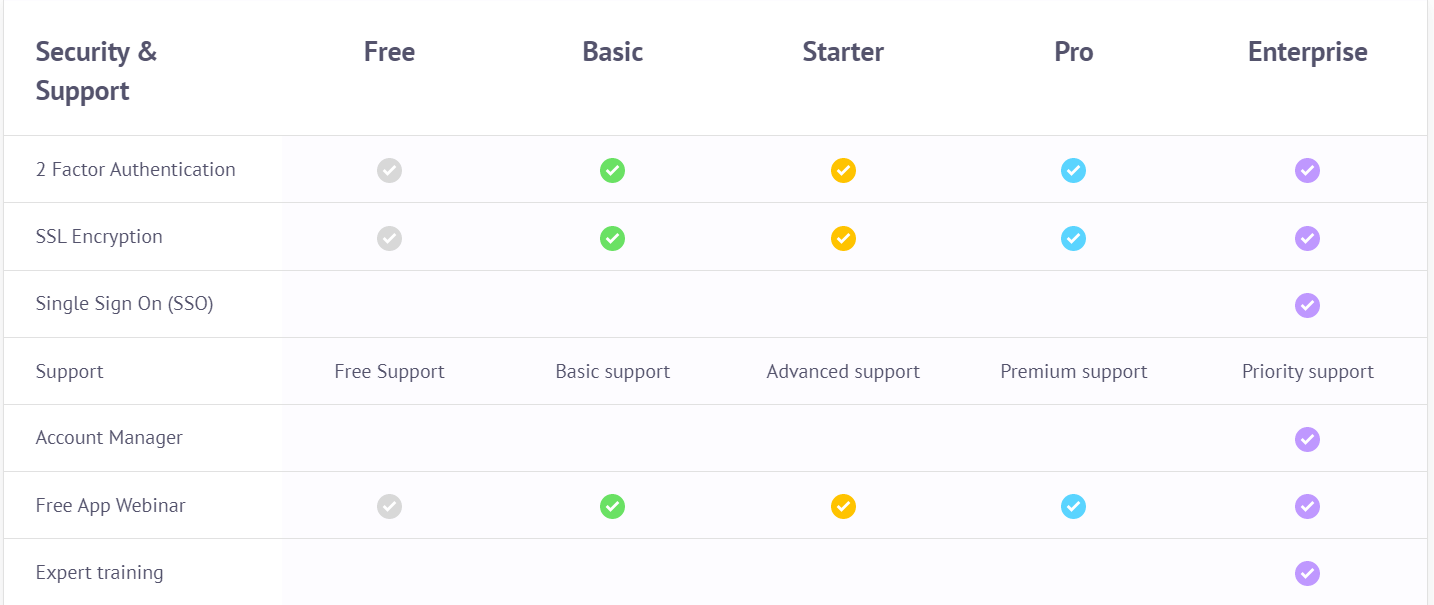The image size is (1434, 605).
Task: Click the Premium support text
Action: coord(1073,372)
